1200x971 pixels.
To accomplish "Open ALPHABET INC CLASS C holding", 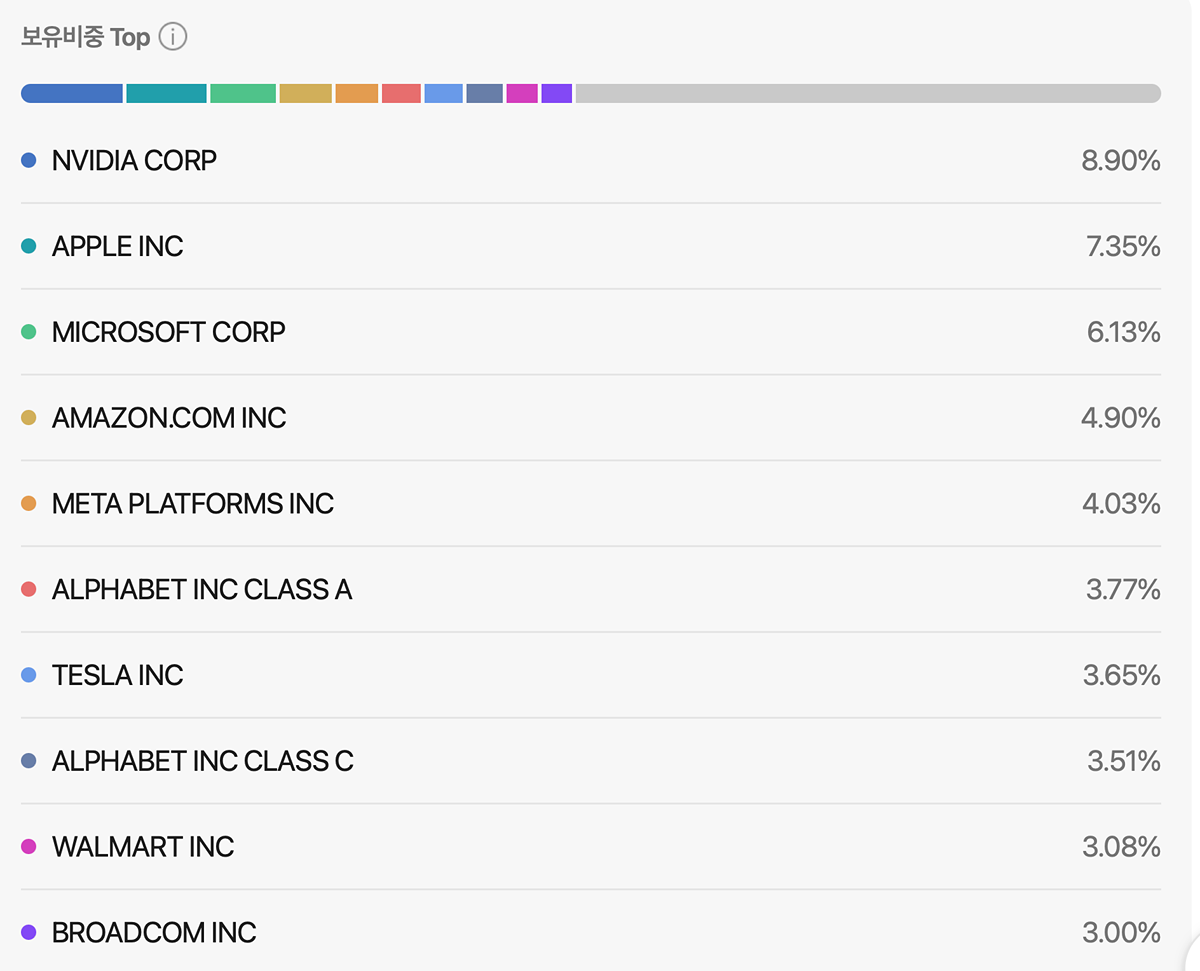I will tap(202, 762).
